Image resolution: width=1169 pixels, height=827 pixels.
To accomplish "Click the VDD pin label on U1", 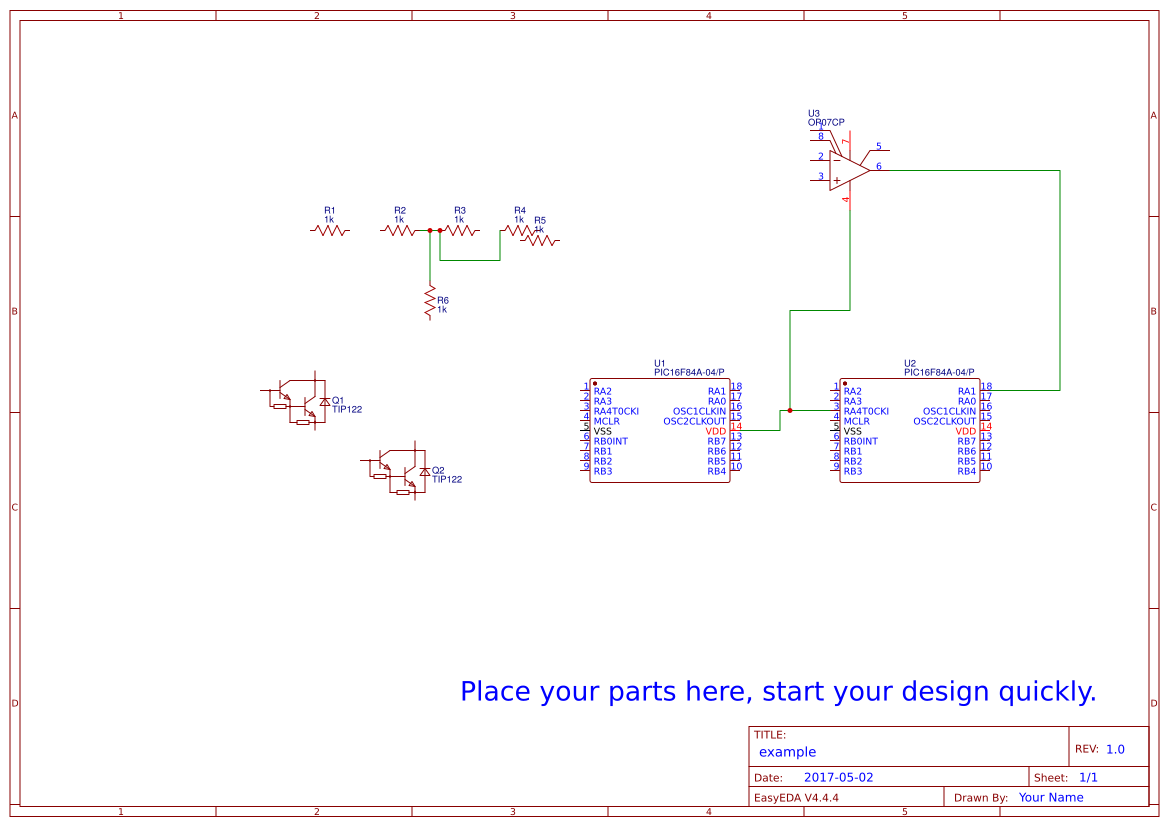I will pos(716,432).
